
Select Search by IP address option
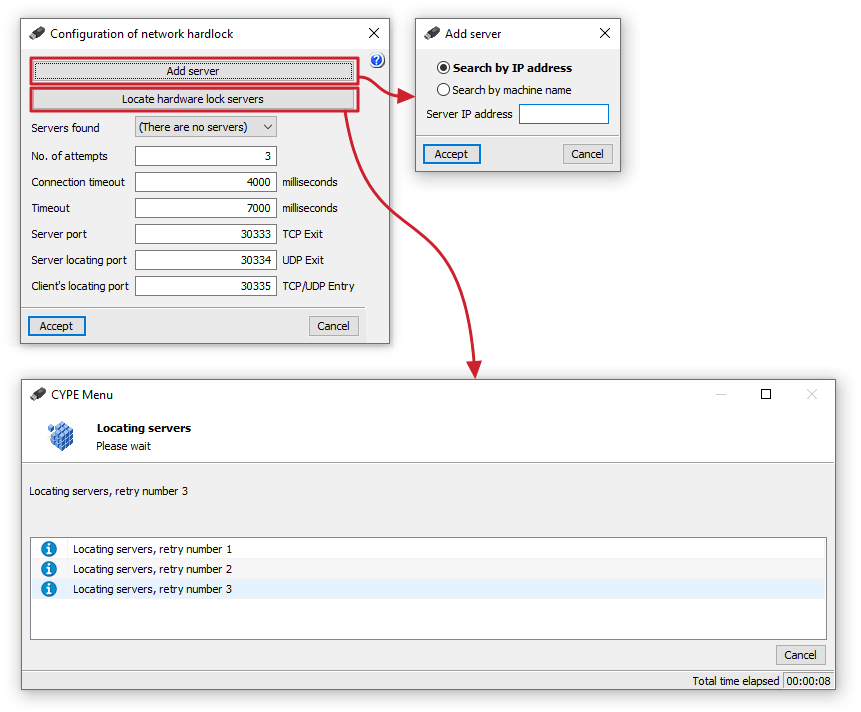pos(505,68)
